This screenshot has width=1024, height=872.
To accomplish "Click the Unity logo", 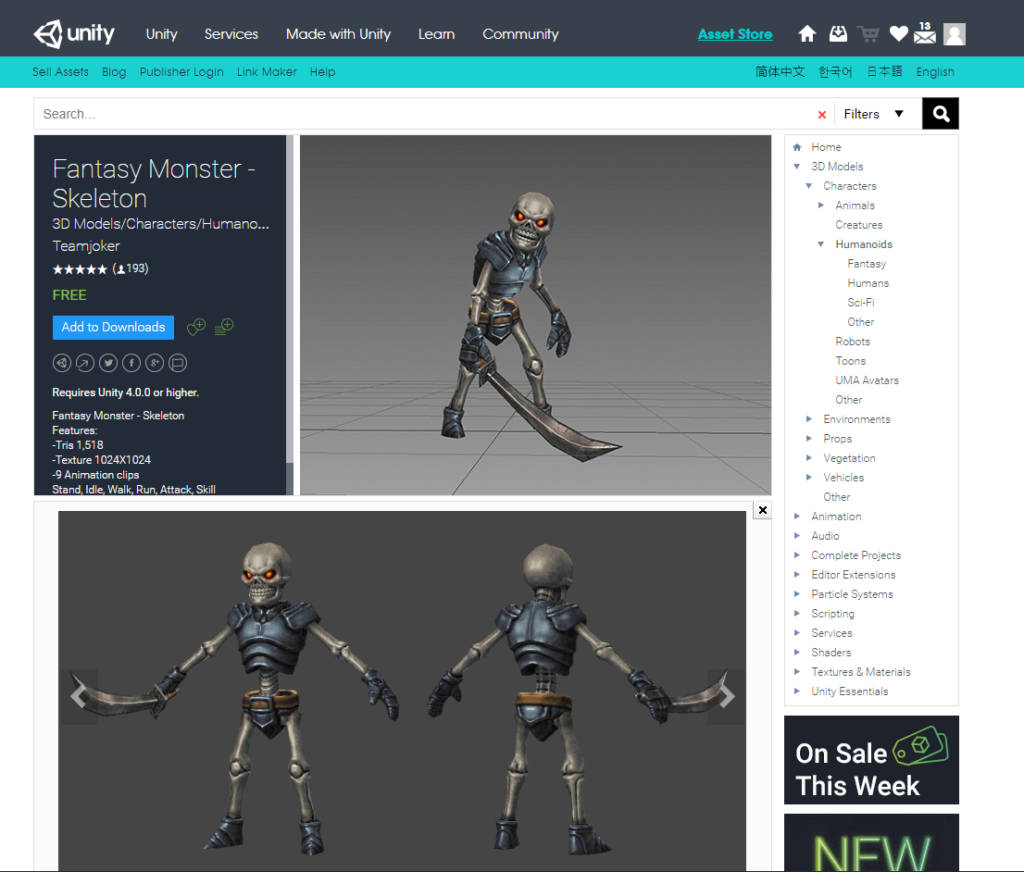I will click(74, 33).
